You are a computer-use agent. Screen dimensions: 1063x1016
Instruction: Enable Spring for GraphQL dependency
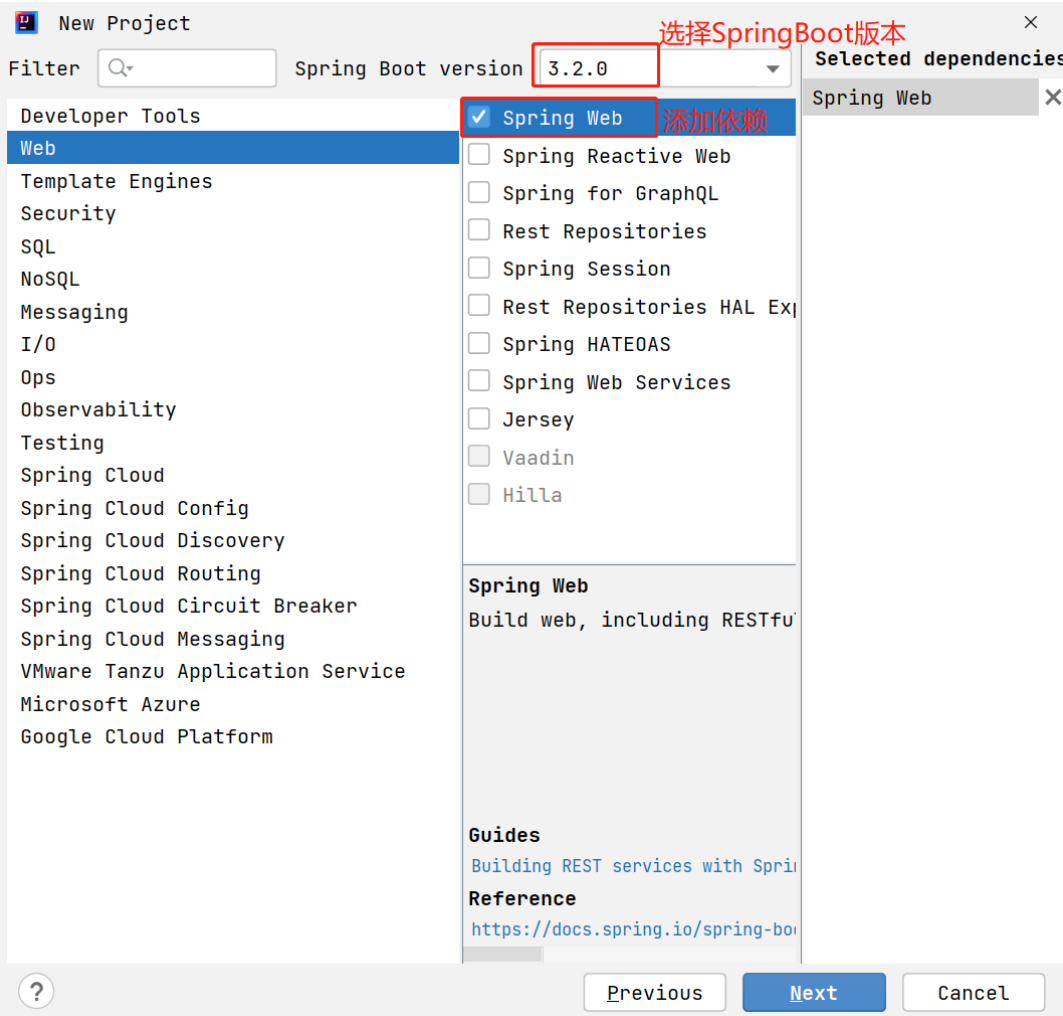tap(479, 193)
